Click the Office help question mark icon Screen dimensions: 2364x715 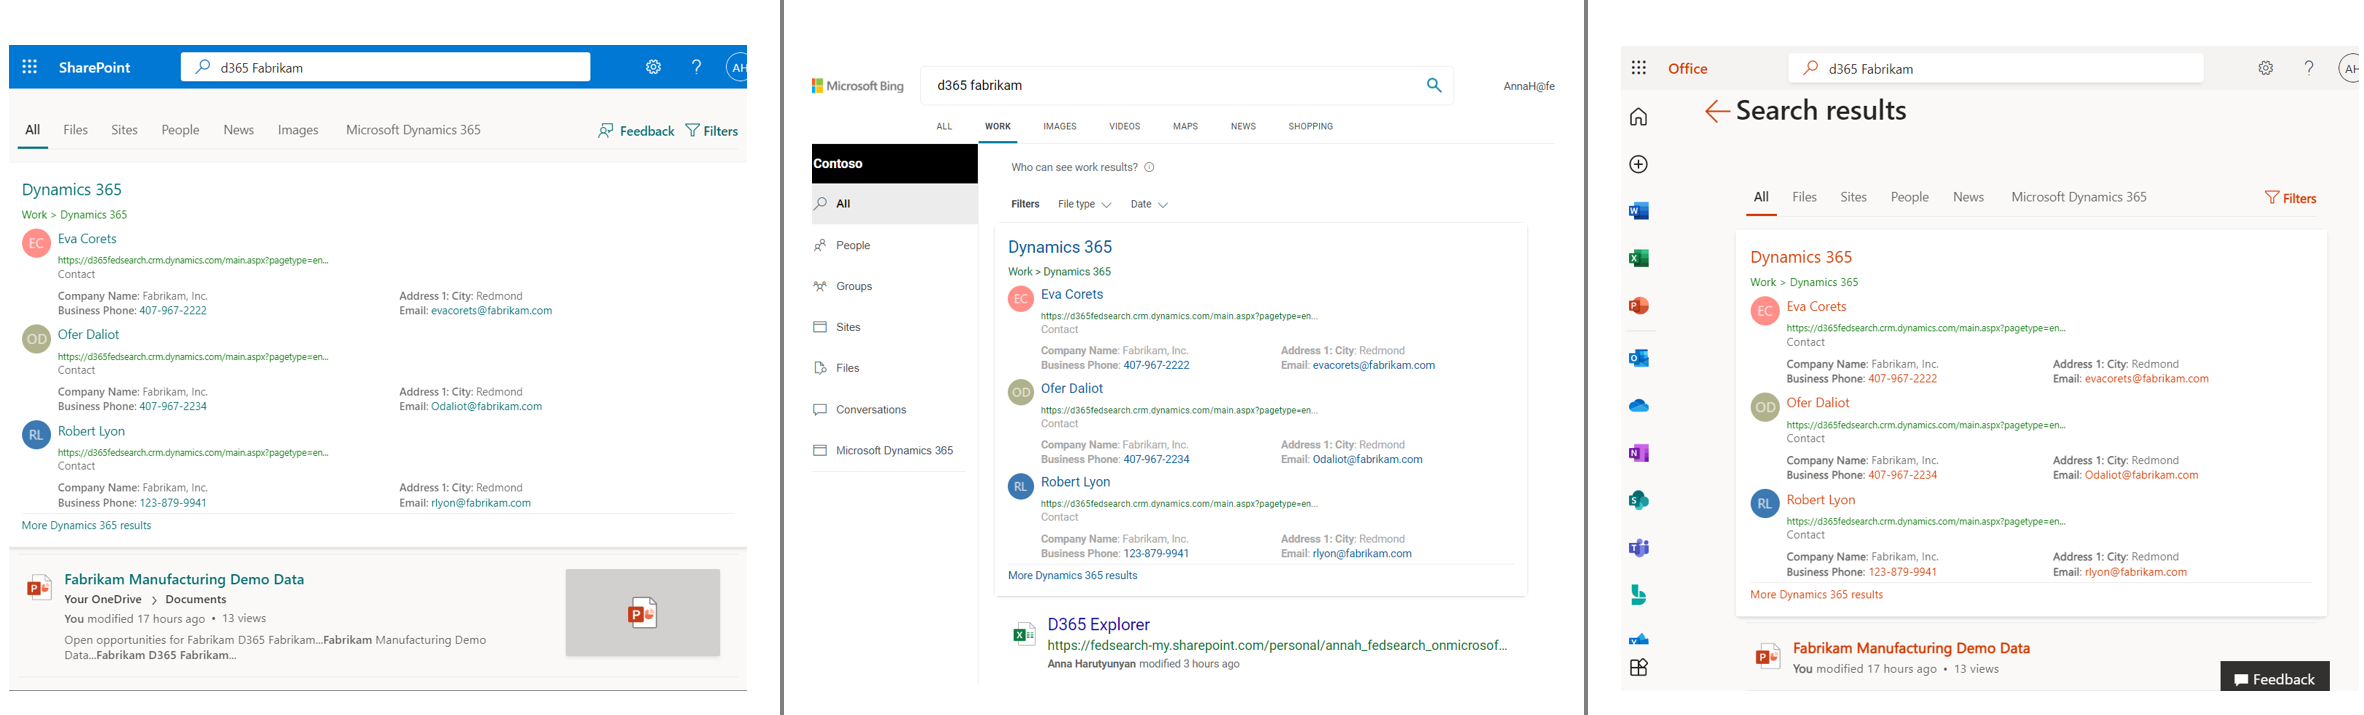point(2309,68)
